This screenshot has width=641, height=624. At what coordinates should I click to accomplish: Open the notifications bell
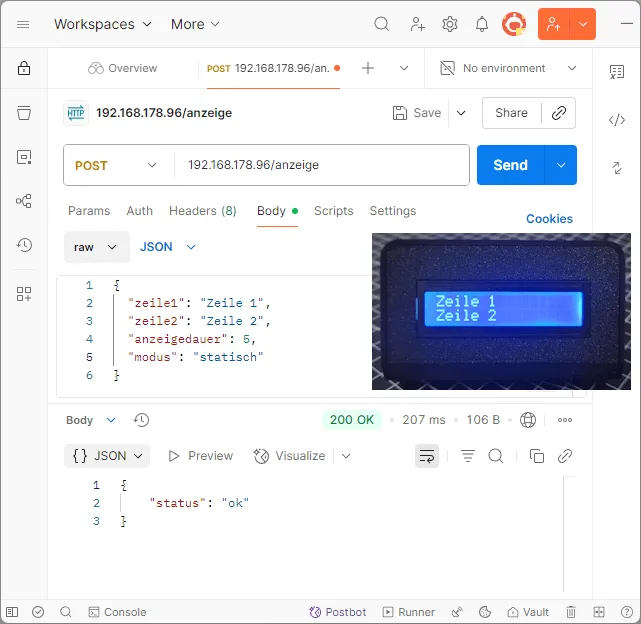tap(482, 24)
